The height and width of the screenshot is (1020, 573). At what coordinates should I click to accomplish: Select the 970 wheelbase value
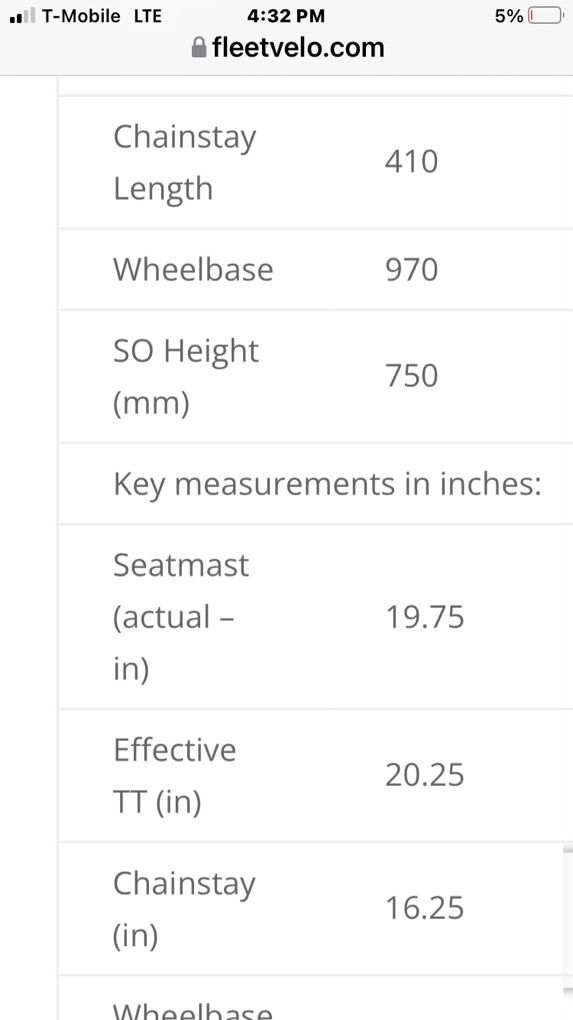click(x=411, y=269)
